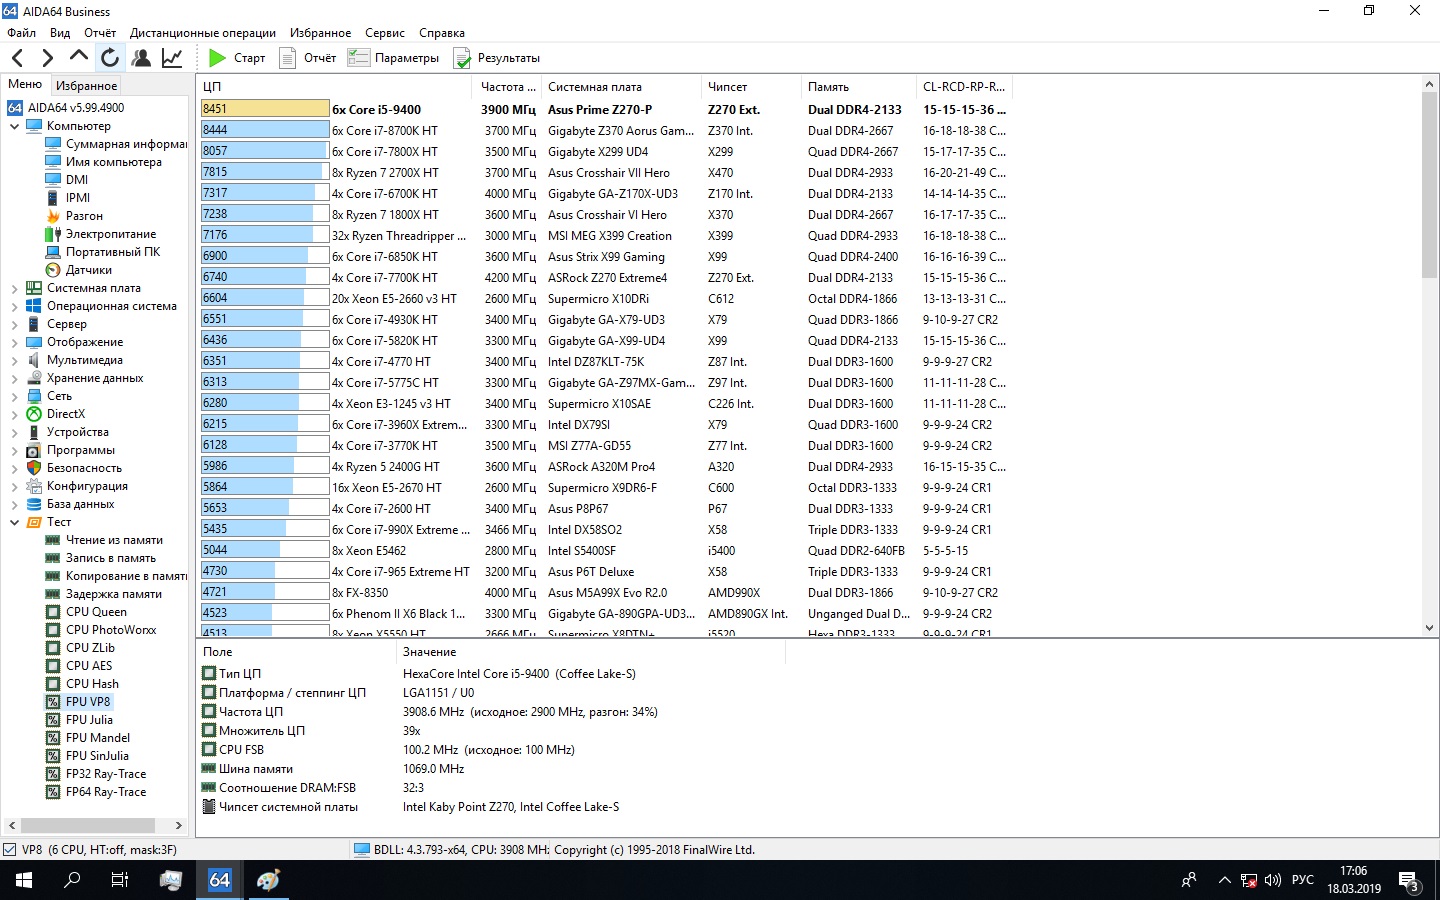Expand the Отображение node
1440x900 pixels.
(14, 342)
